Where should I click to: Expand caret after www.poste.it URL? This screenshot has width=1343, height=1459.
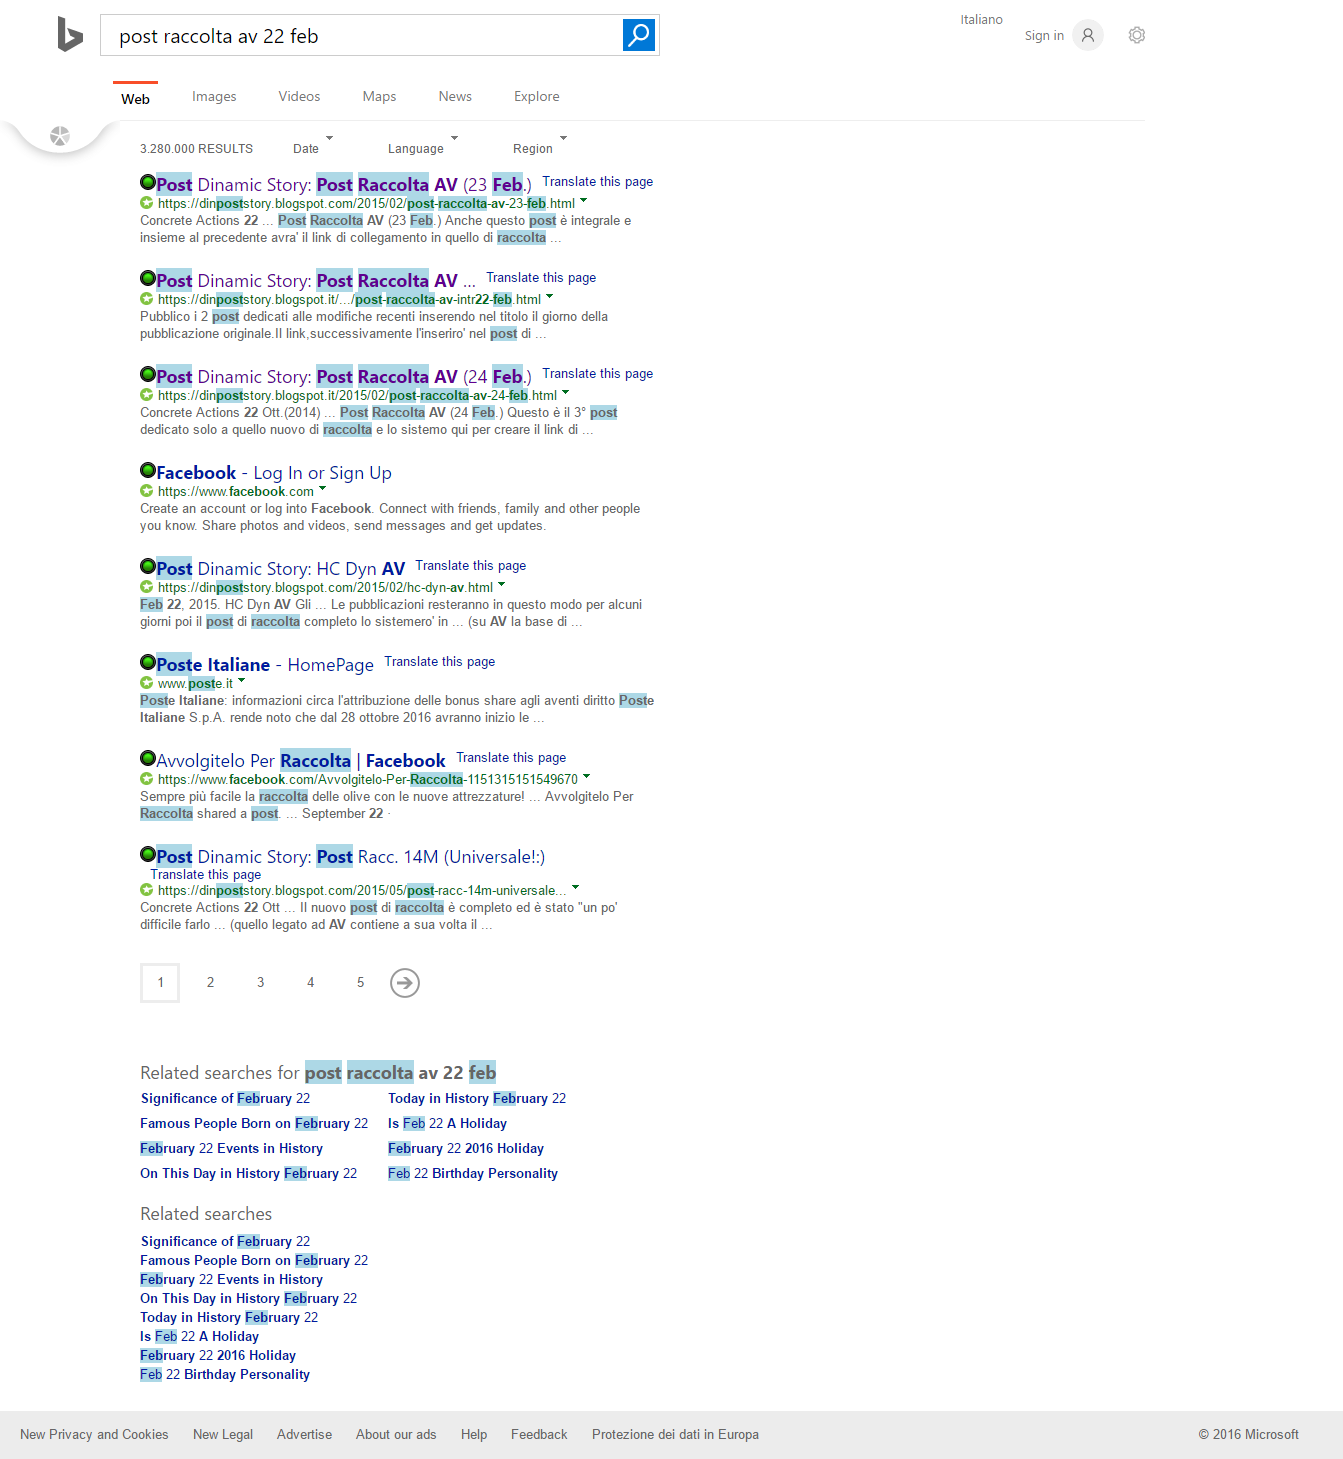coord(241,681)
